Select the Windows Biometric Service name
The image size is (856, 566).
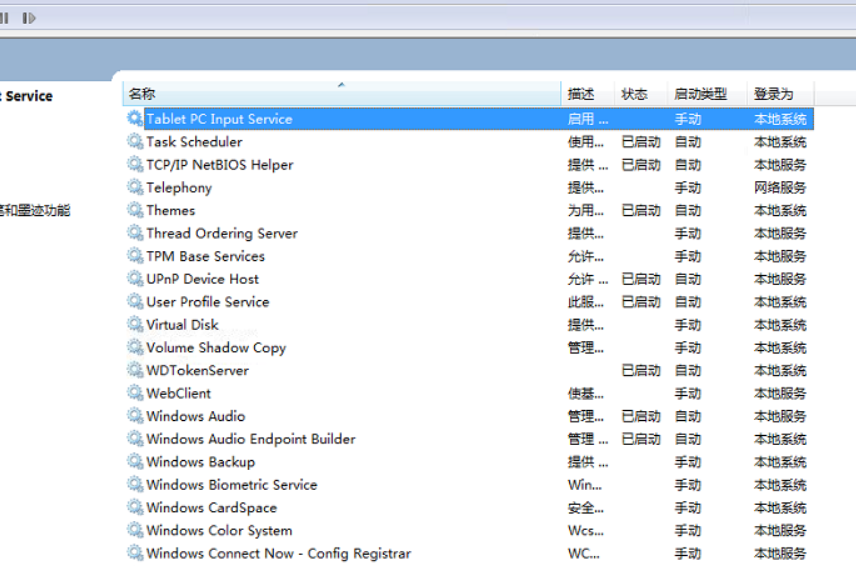[x=231, y=485]
